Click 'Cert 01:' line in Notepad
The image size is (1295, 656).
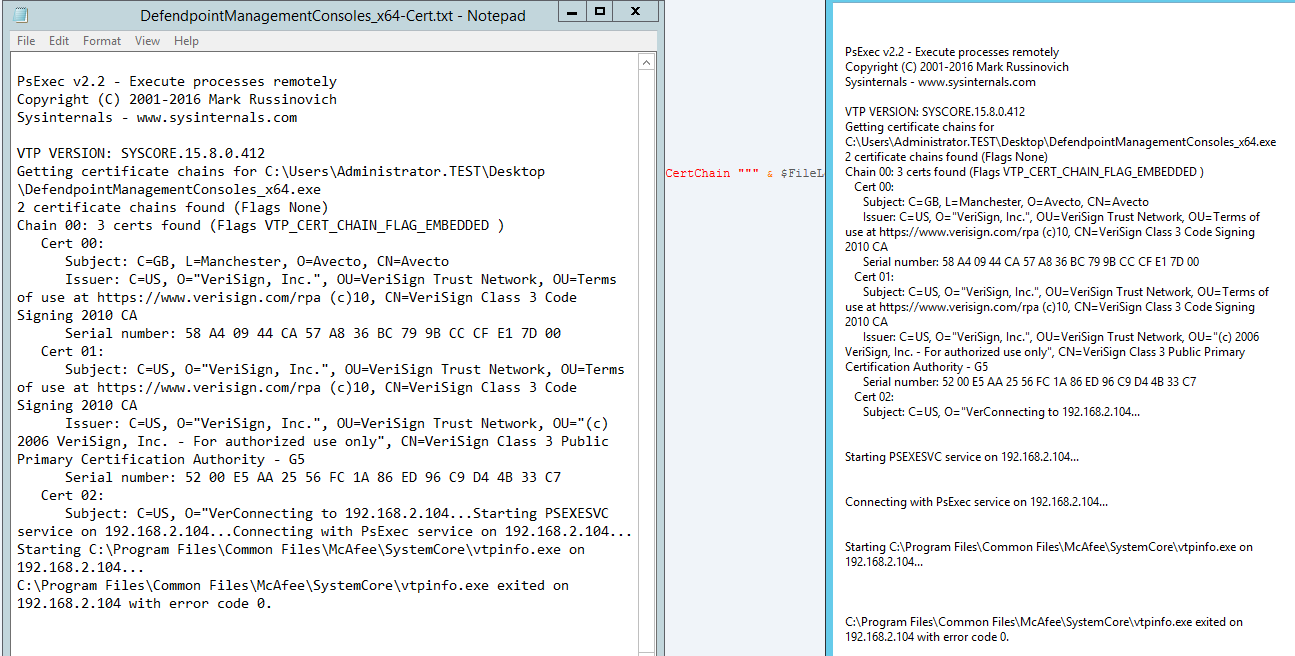pos(72,352)
